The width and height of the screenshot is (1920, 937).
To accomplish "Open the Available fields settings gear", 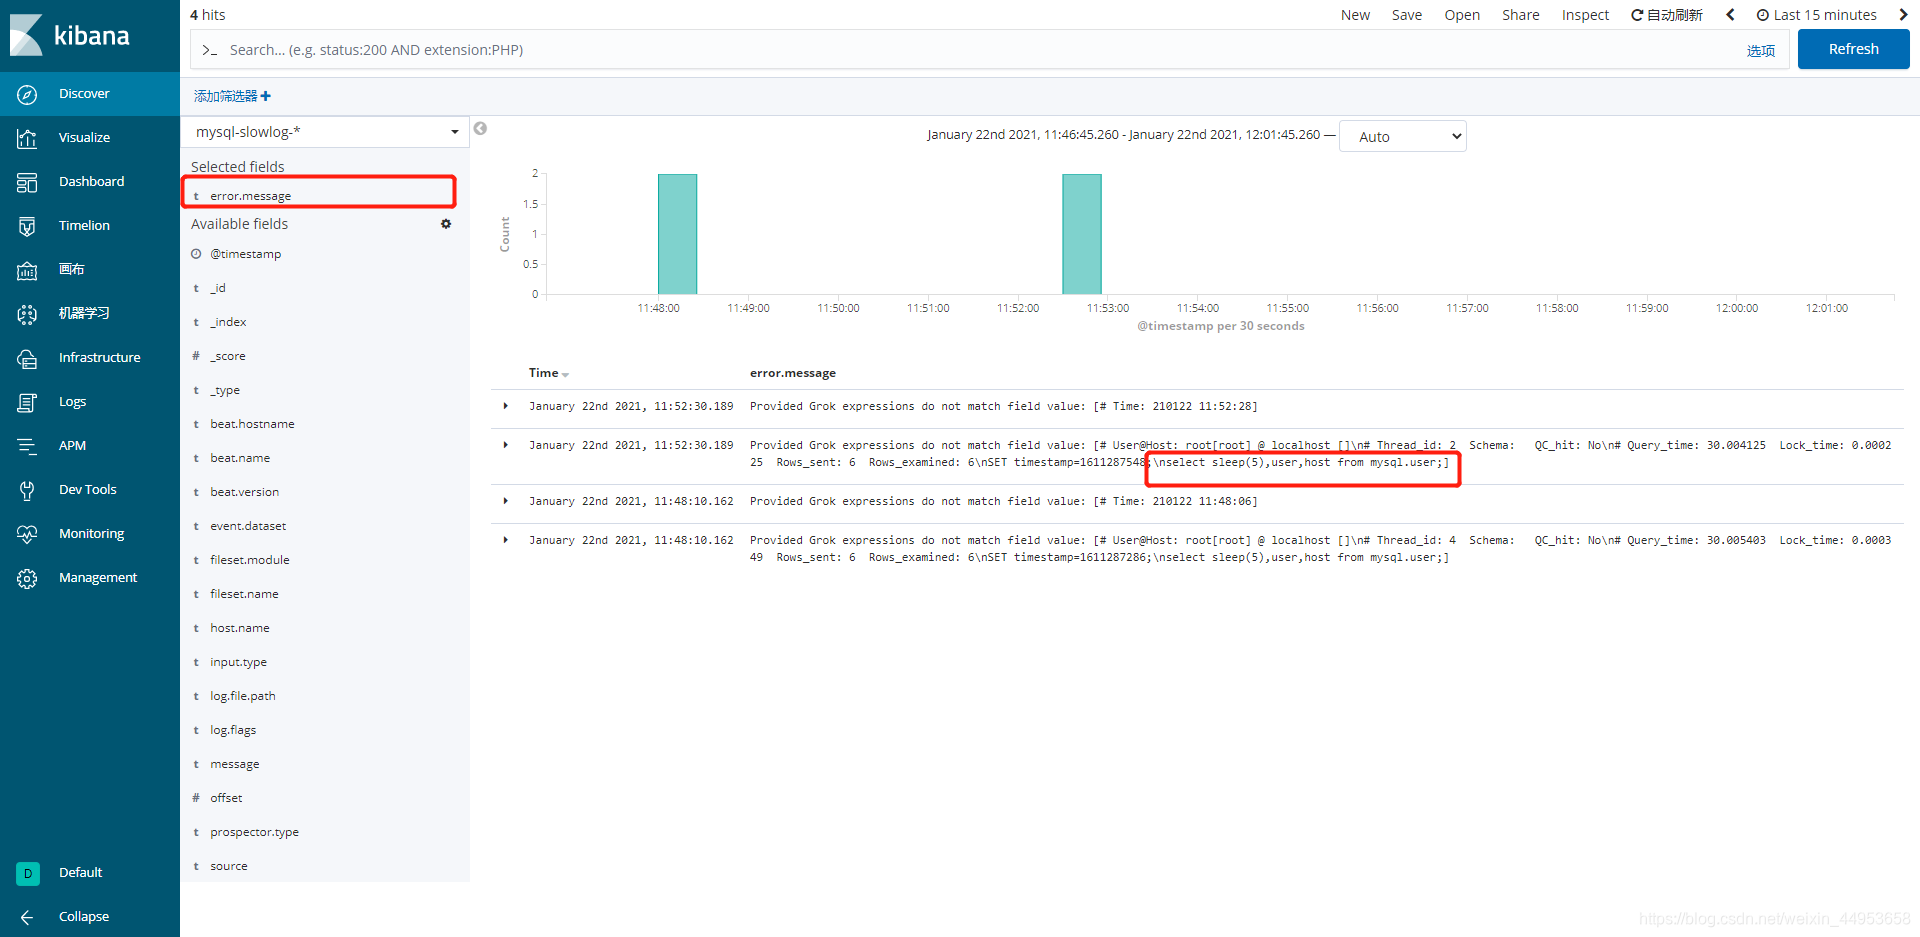I will pyautogui.click(x=446, y=224).
